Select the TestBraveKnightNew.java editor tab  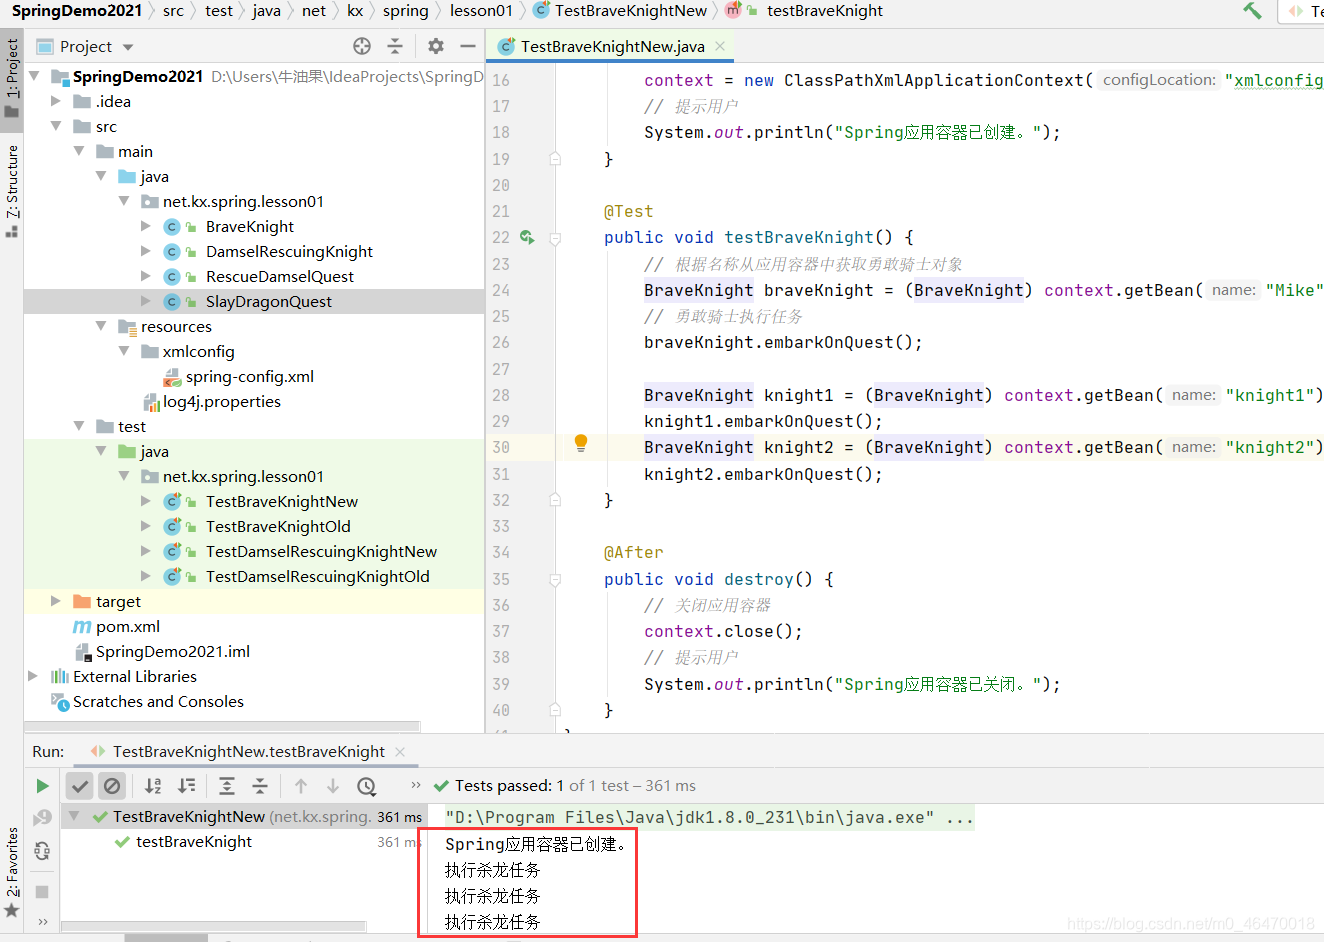(610, 46)
